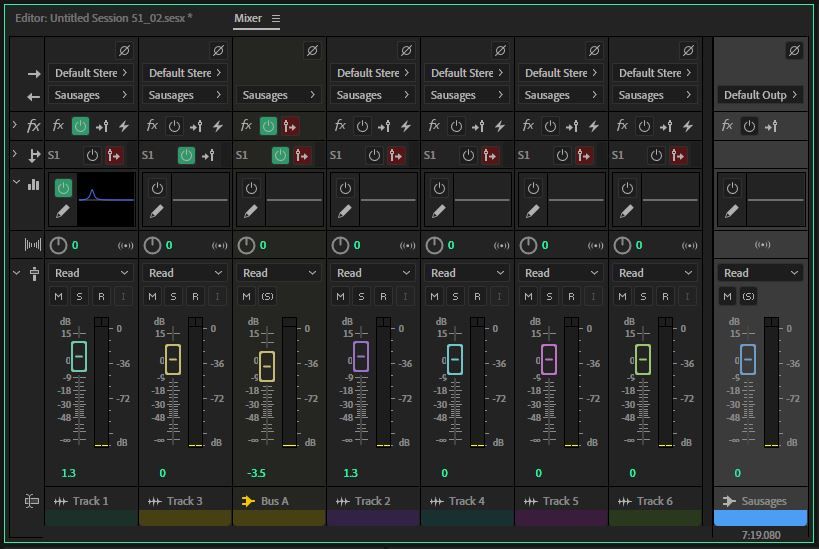Screen dimensions: 819x549
Task: Toggle the Track 1 fx power button
Action: click(80, 126)
